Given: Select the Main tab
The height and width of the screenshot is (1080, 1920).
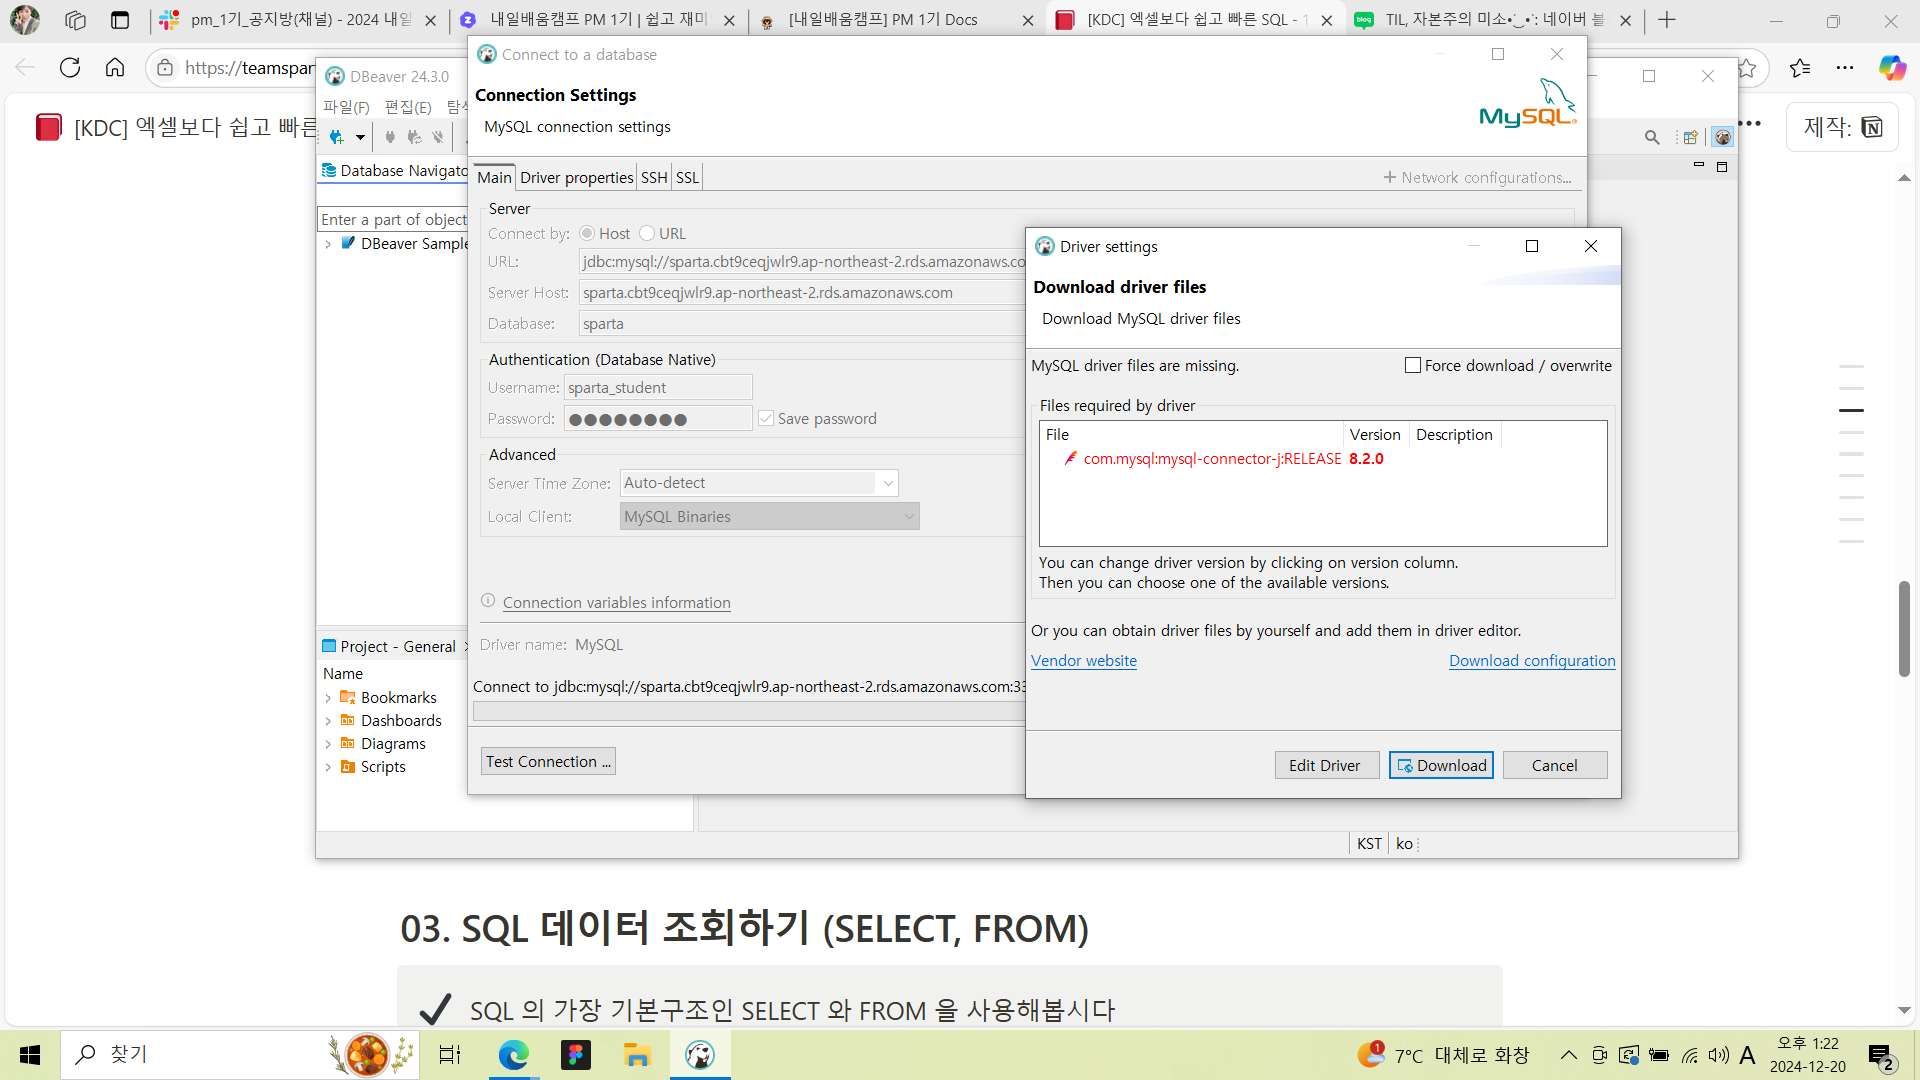Looking at the screenshot, I should pos(494,177).
